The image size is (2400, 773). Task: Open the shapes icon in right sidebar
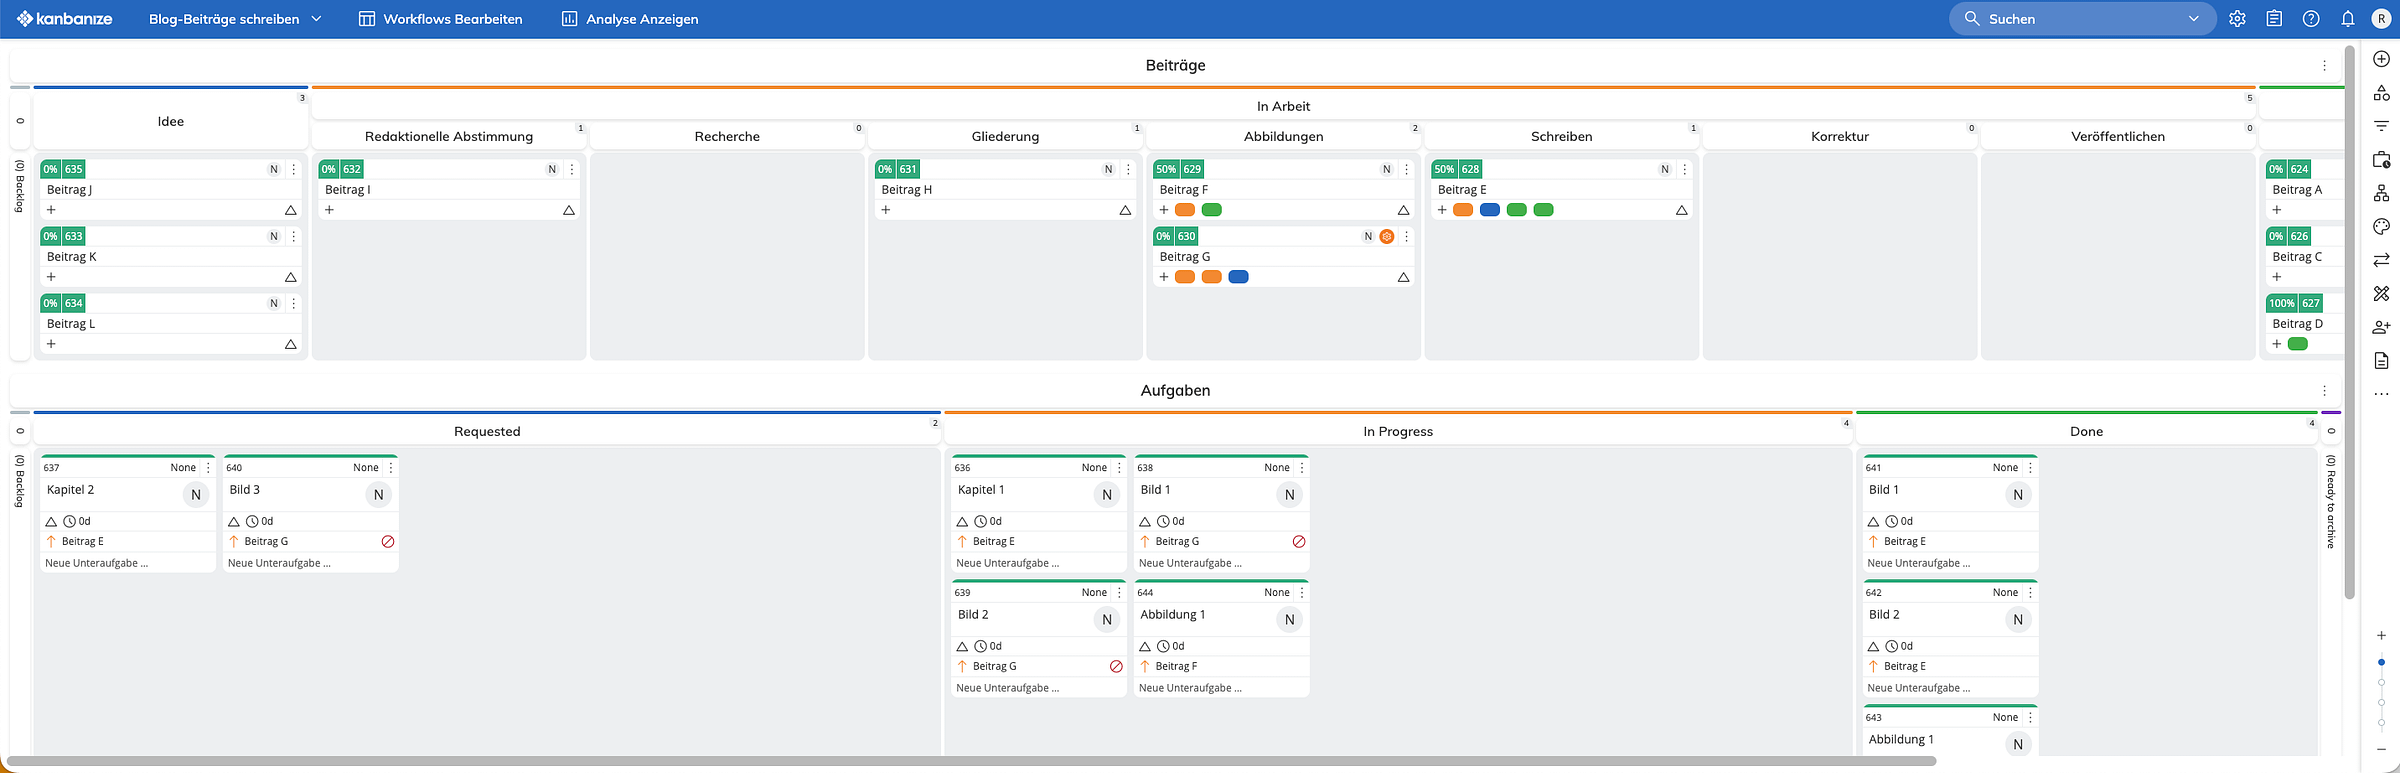[2382, 93]
